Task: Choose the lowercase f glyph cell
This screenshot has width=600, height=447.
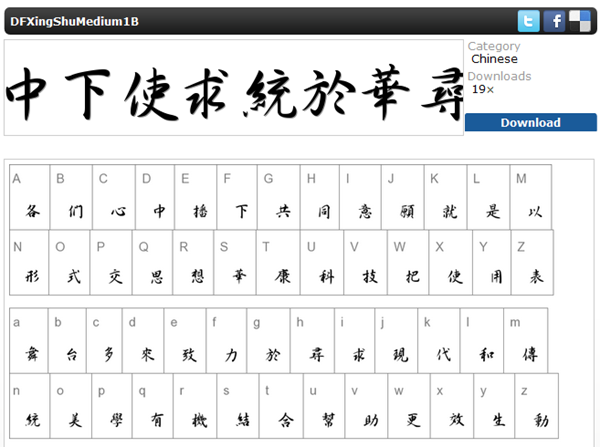Action: [227, 341]
